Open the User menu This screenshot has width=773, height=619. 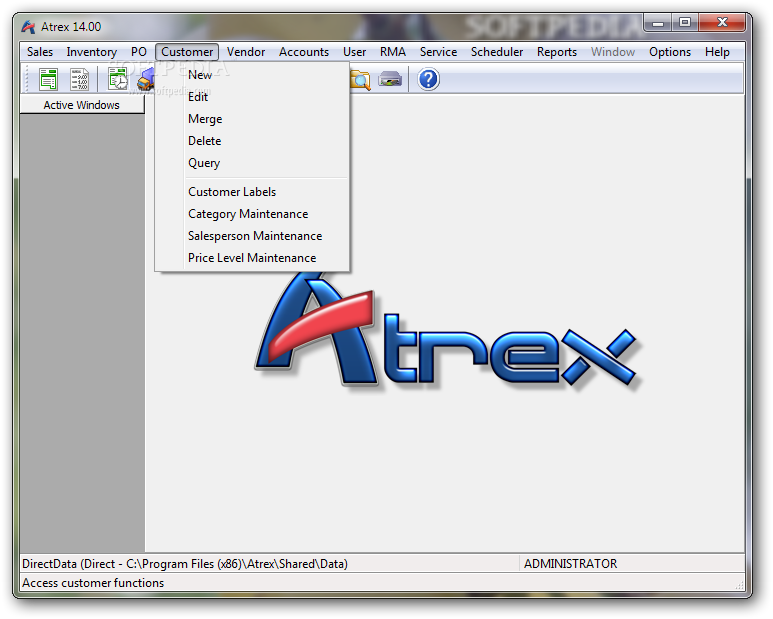tap(354, 52)
